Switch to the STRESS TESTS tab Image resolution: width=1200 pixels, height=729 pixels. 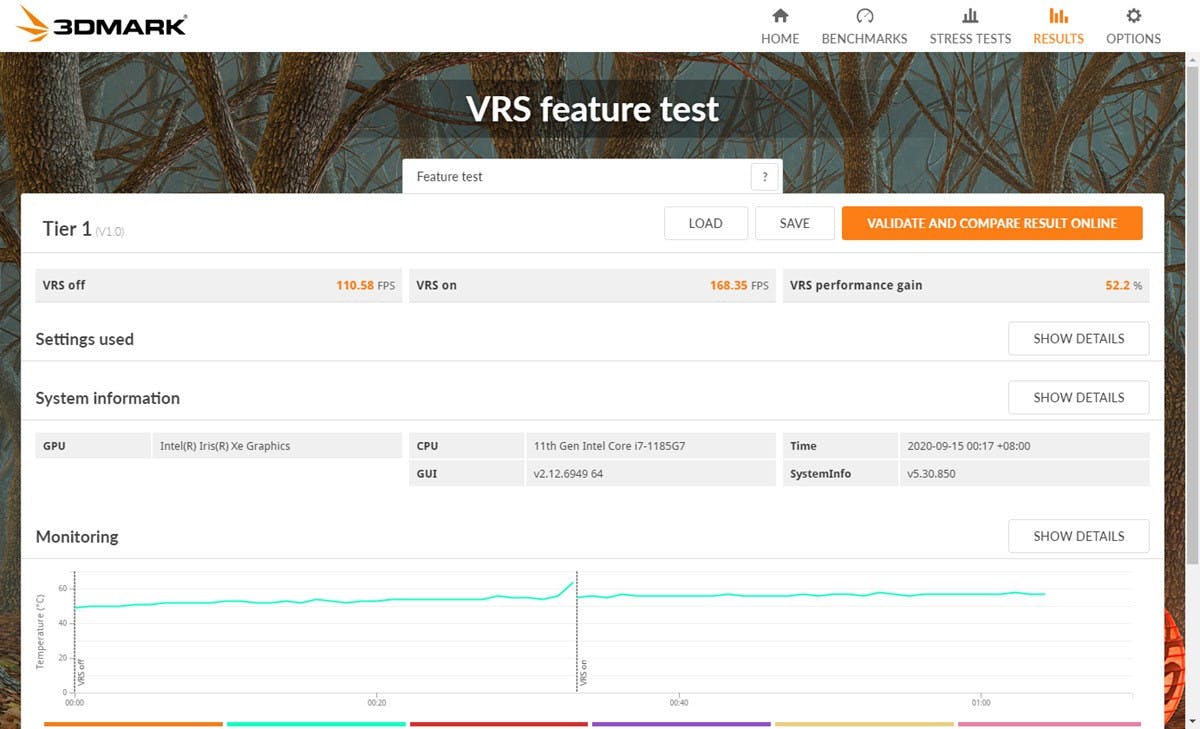pyautogui.click(x=970, y=27)
